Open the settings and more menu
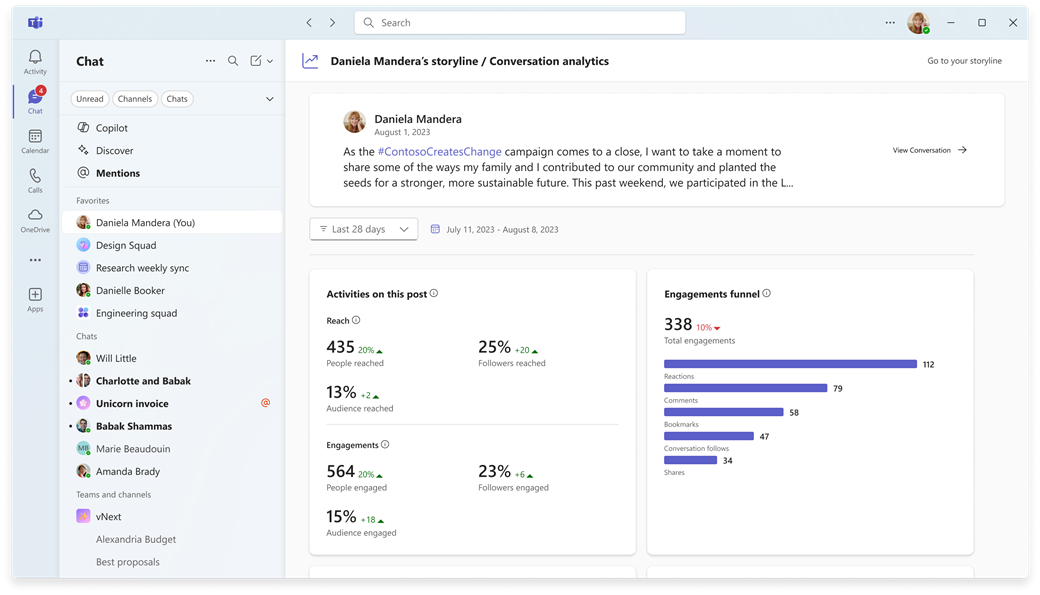Viewport: 1040px width, 595px height. 889,22
